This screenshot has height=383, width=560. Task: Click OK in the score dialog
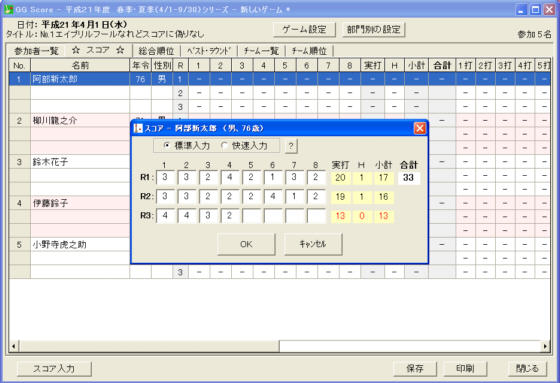tap(246, 244)
